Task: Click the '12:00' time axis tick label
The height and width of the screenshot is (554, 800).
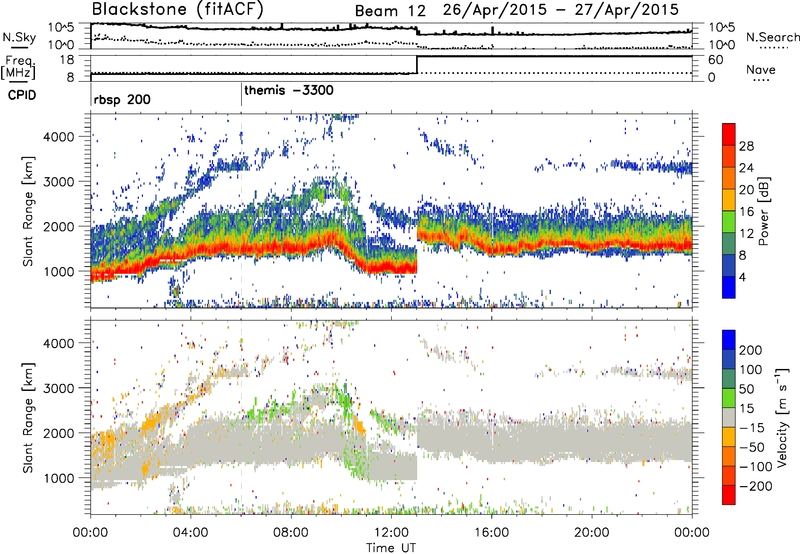Action: (x=391, y=533)
